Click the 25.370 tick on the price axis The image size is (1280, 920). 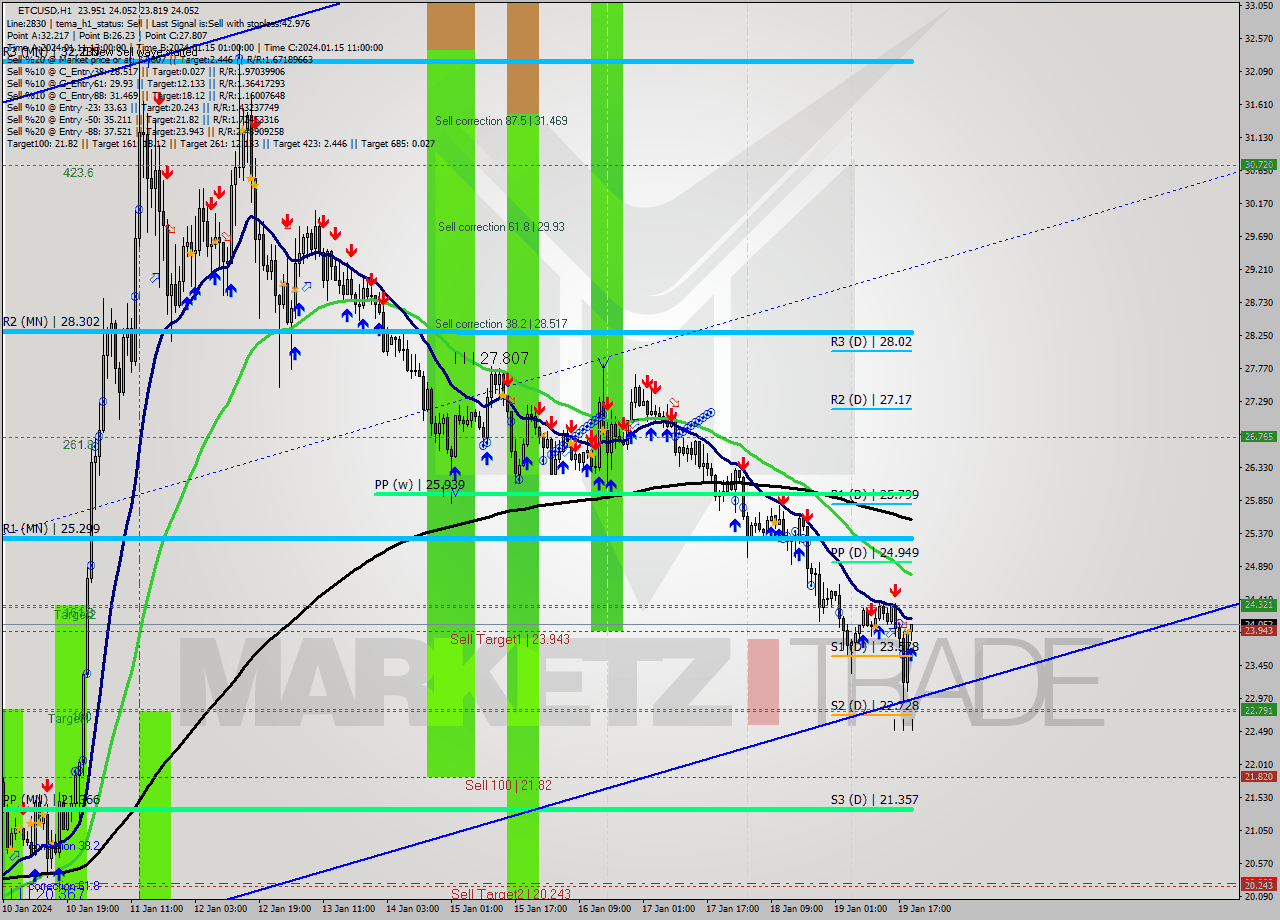pos(1257,534)
